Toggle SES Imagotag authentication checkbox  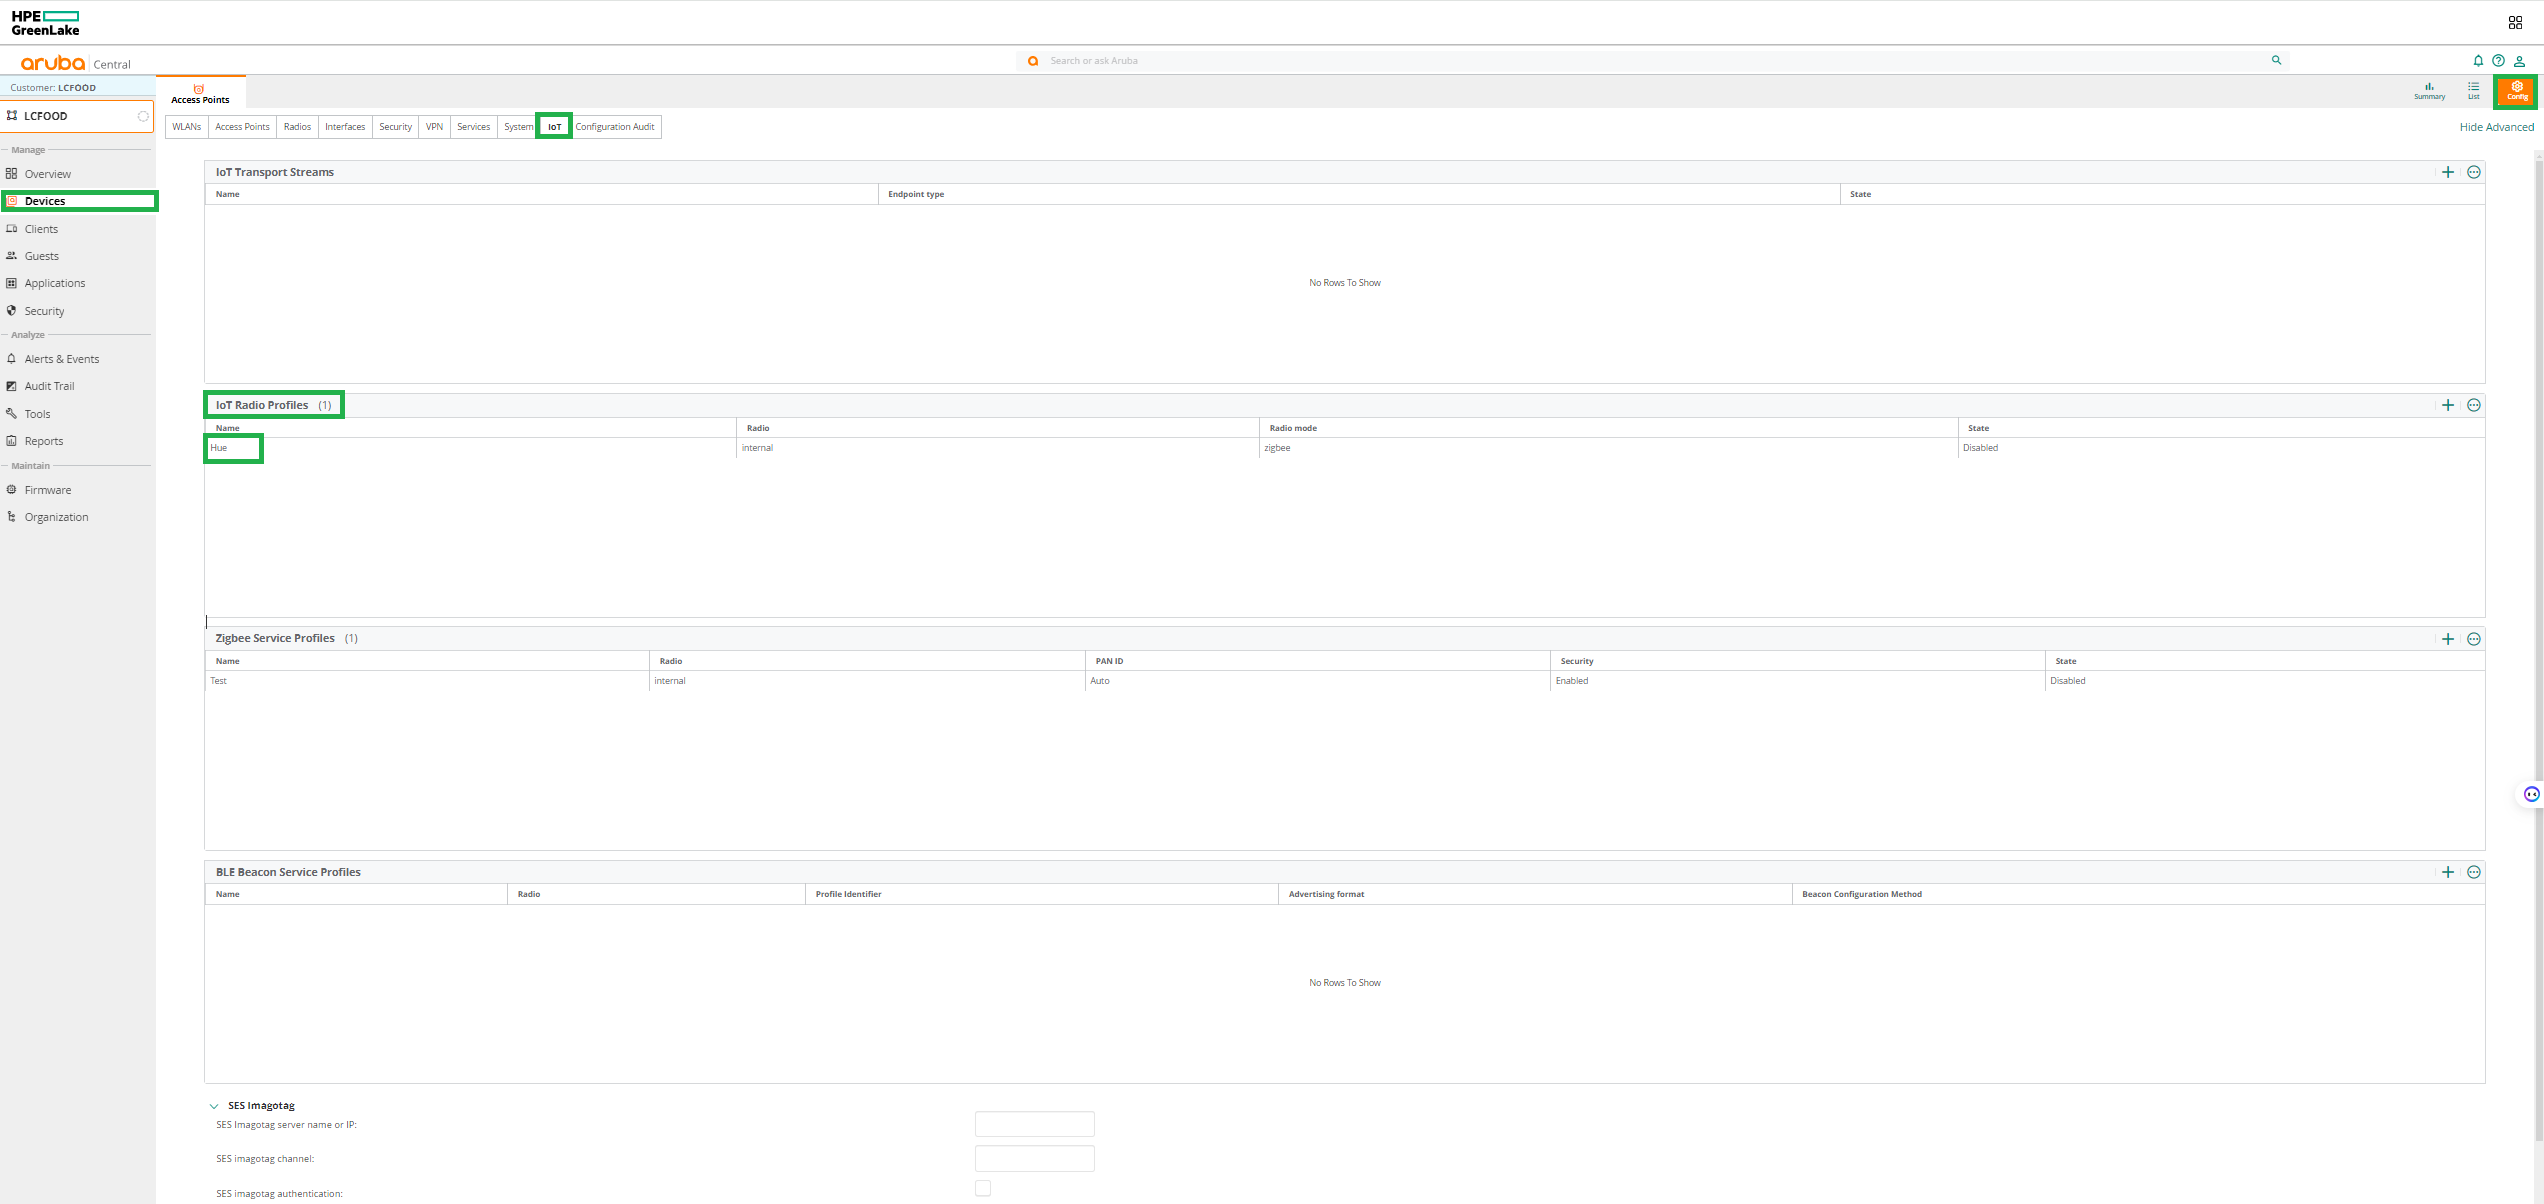[983, 1188]
